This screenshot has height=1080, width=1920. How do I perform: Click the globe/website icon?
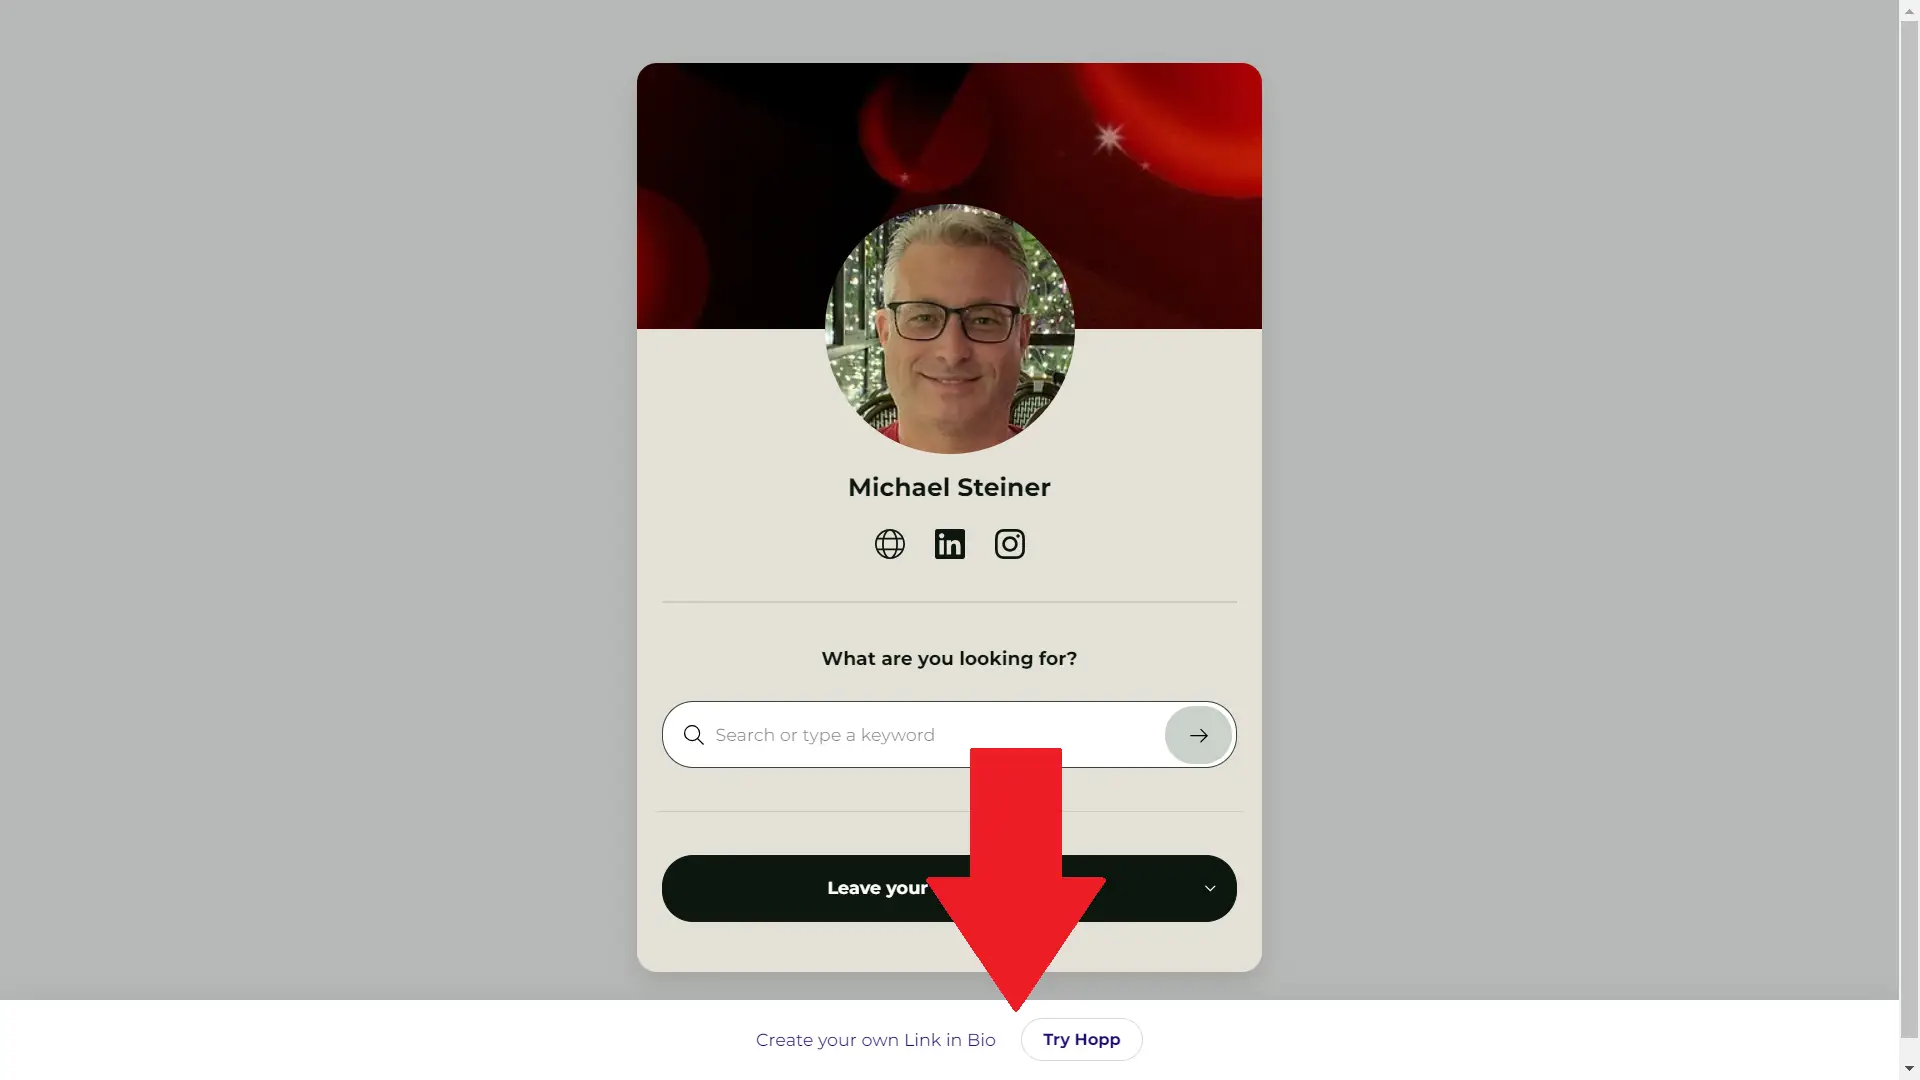coord(889,543)
